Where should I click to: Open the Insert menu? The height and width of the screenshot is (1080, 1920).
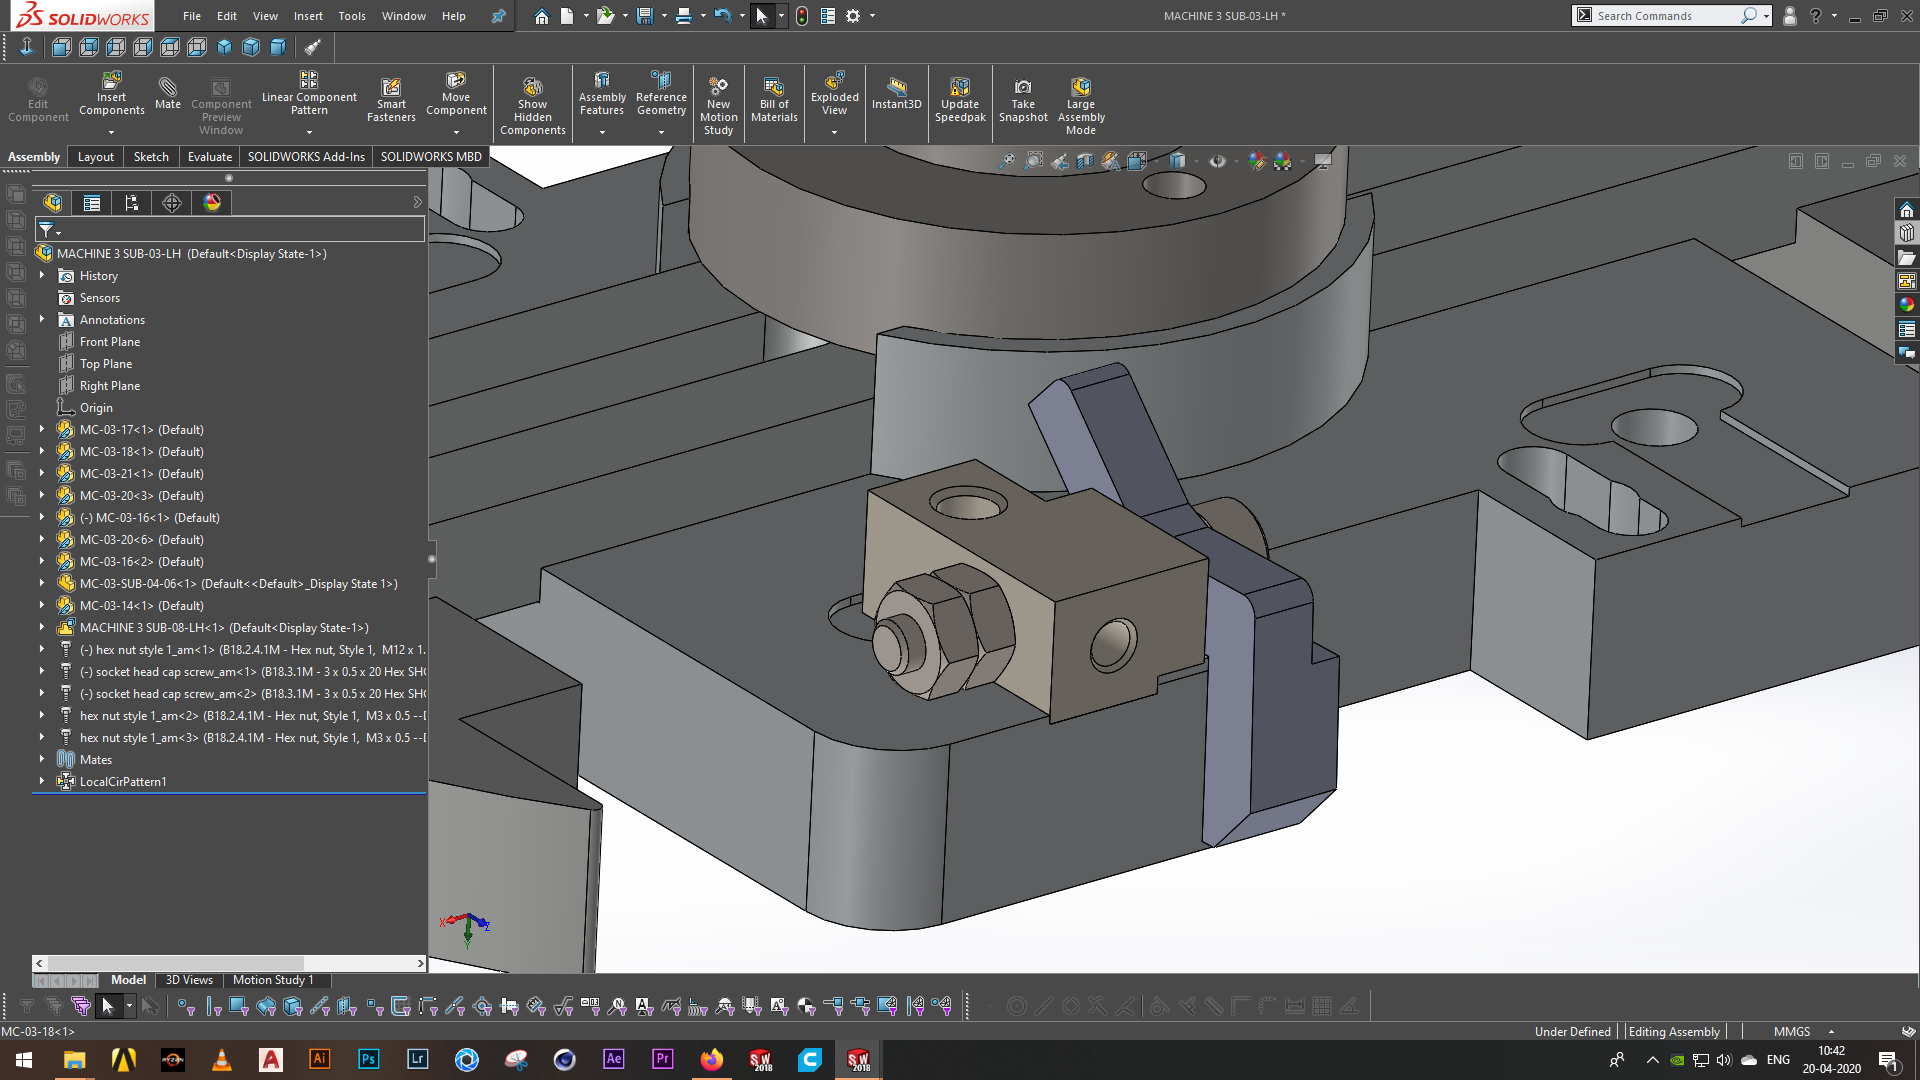coord(308,16)
